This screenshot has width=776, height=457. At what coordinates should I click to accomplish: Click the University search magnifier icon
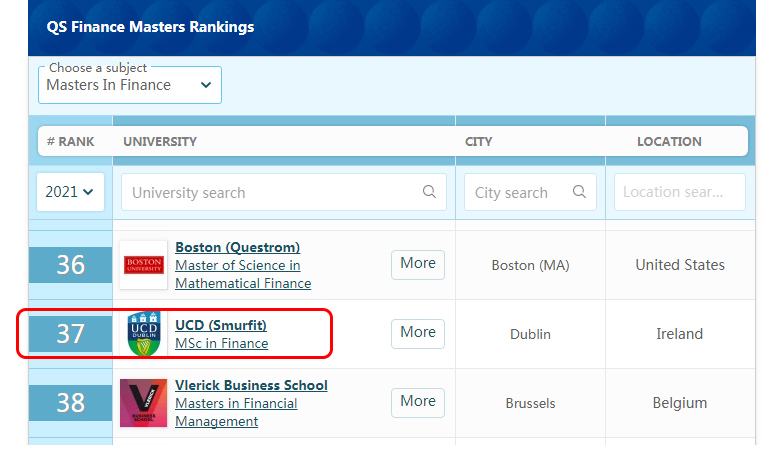pos(429,192)
